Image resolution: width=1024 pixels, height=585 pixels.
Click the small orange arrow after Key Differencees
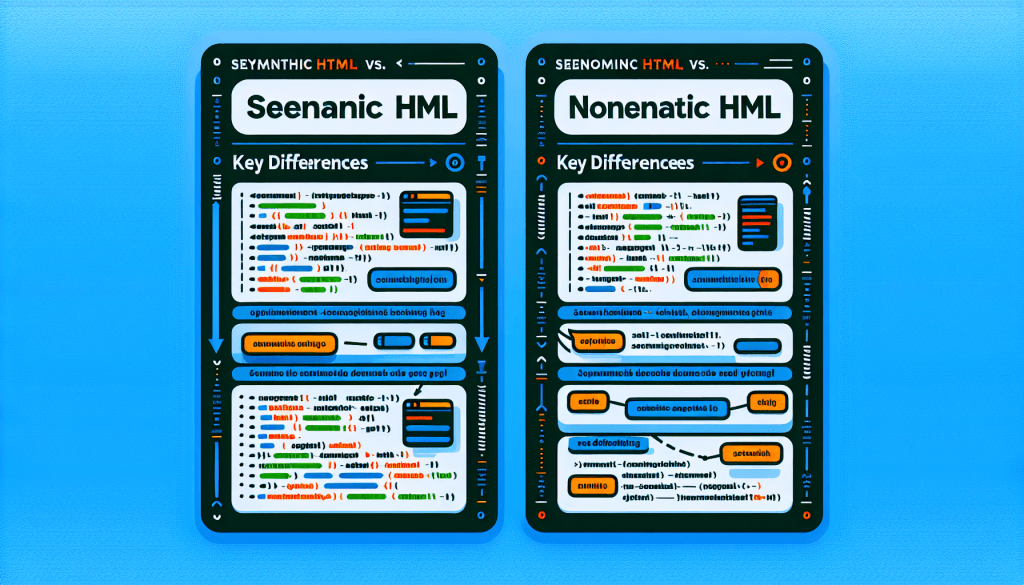click(760, 163)
